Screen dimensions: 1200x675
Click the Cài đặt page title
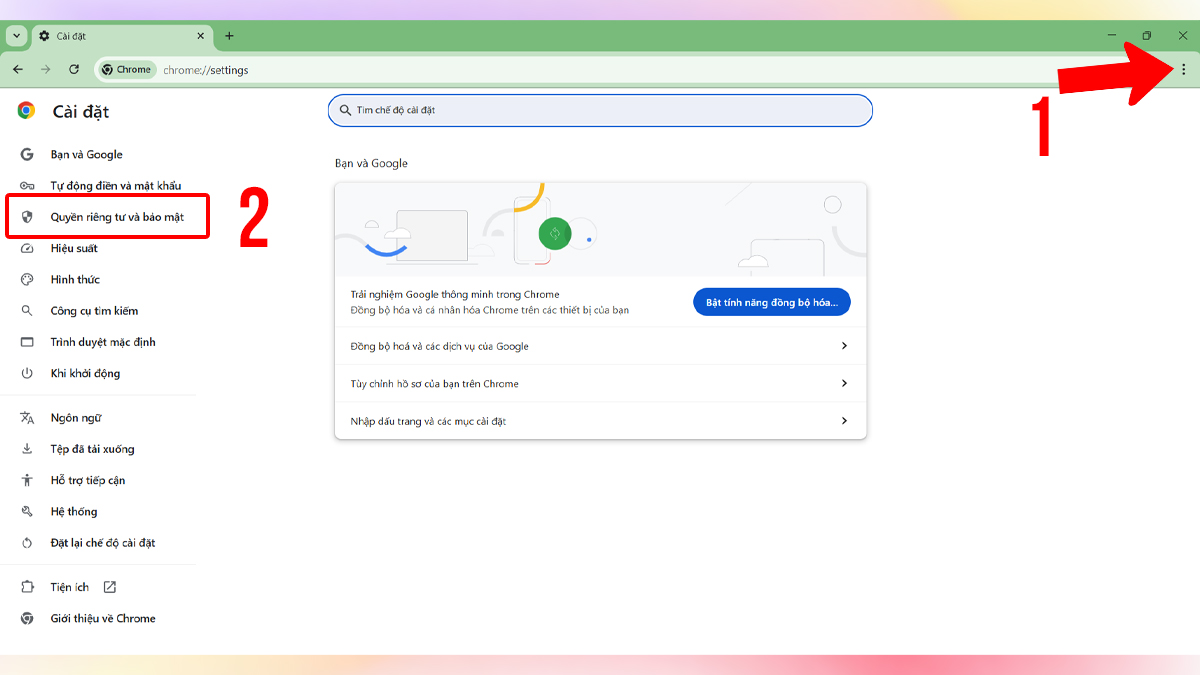(81, 111)
